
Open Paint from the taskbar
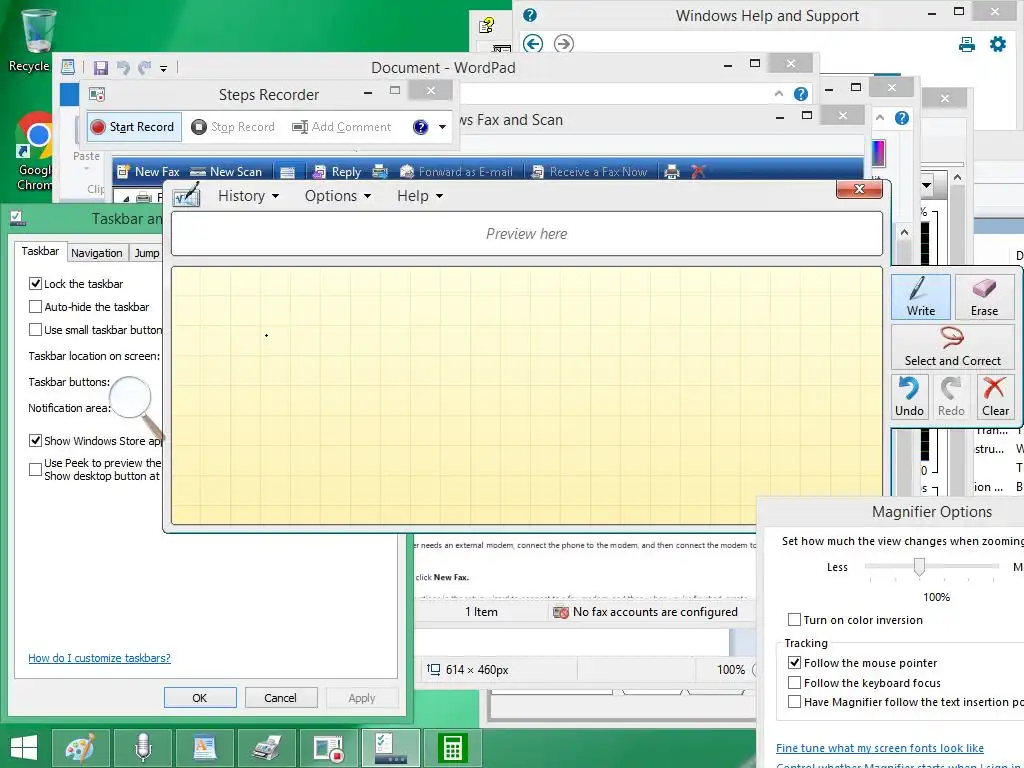click(82, 747)
